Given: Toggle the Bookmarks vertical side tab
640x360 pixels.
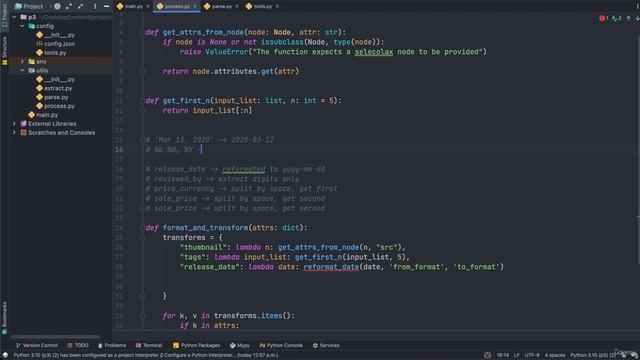Looking at the screenshot, I should coord(4,318).
